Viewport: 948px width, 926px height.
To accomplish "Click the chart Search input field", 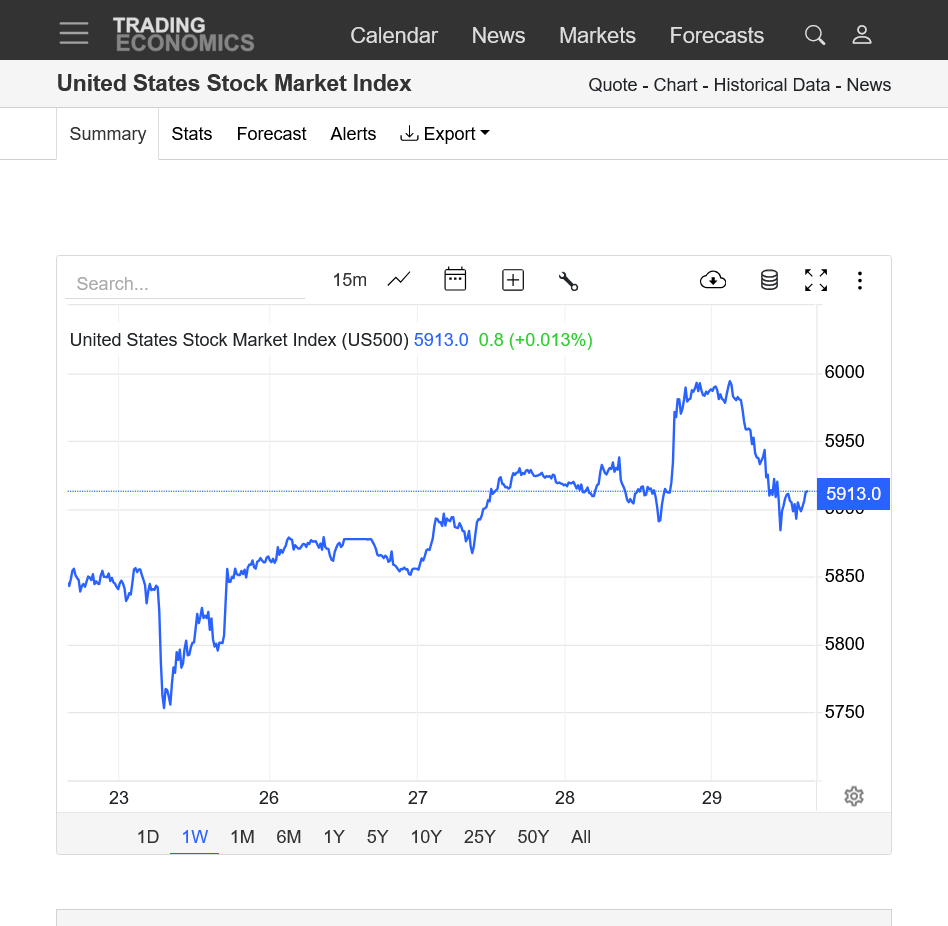I will point(185,284).
